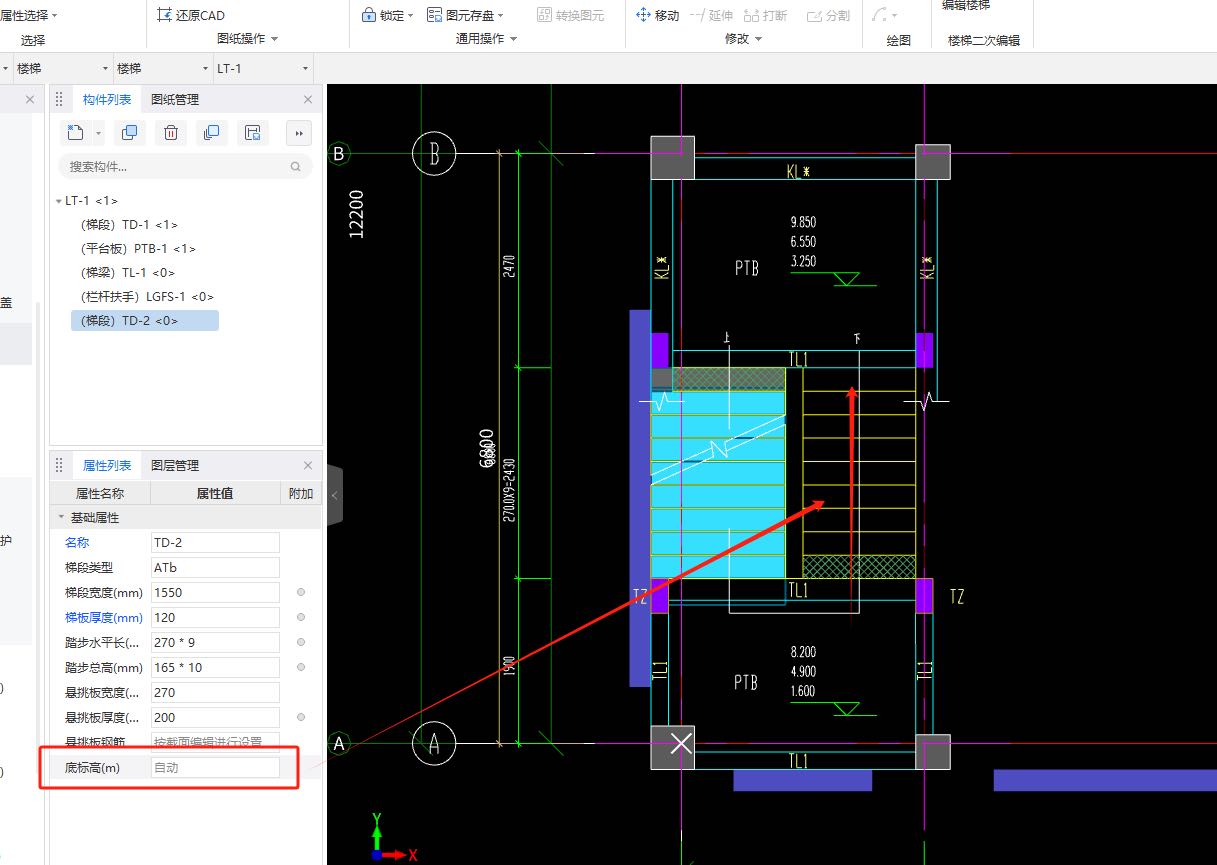1217x865 pixels.
Task: Open the 锁定 dropdown arrow
Action: click(411, 16)
